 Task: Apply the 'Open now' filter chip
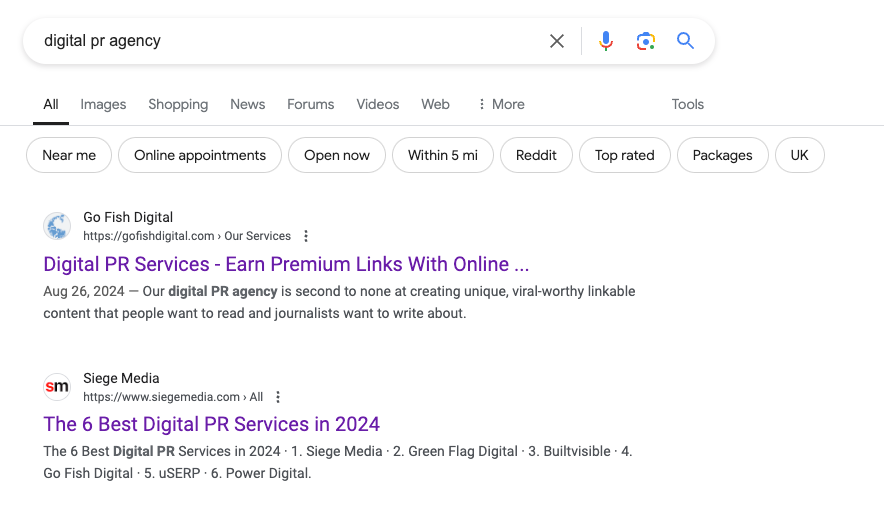tap(337, 156)
